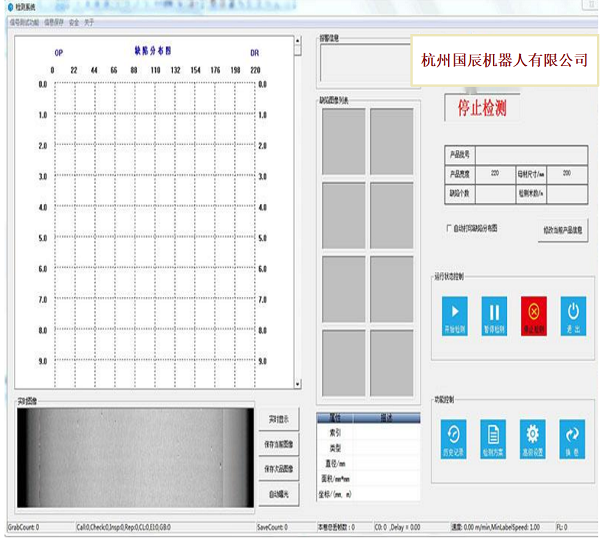The height and width of the screenshot is (541, 600).
Task: Click the 换卷 (change roll) arrow icon
Action: [x=573, y=436]
